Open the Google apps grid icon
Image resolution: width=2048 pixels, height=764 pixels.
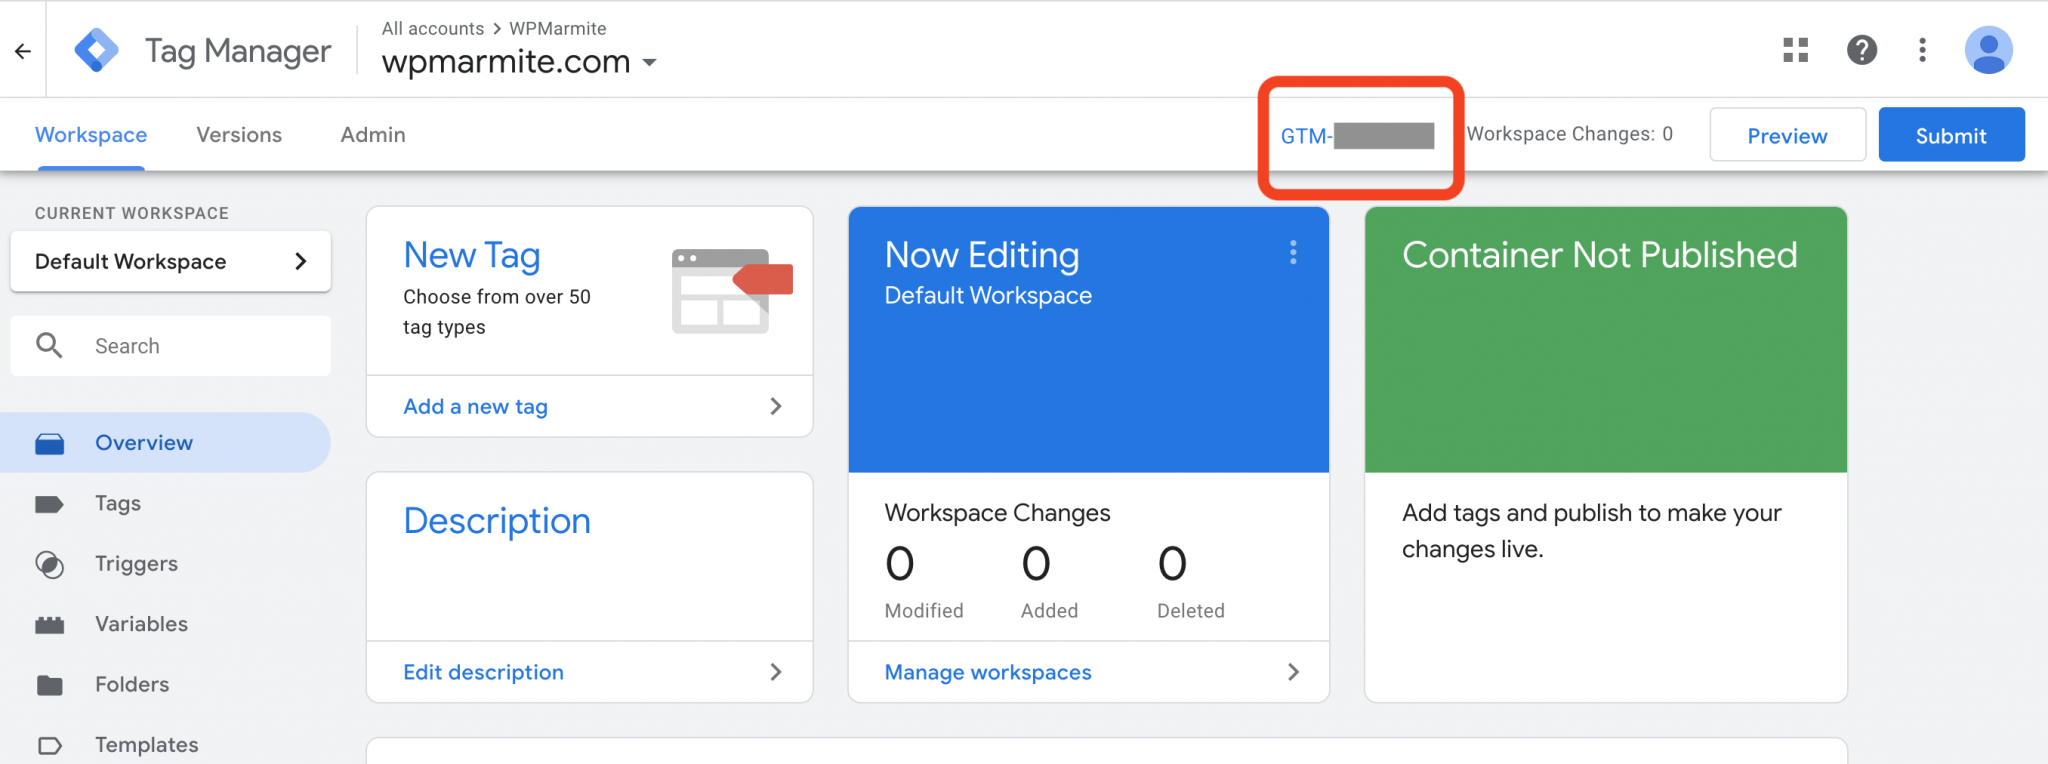1796,50
